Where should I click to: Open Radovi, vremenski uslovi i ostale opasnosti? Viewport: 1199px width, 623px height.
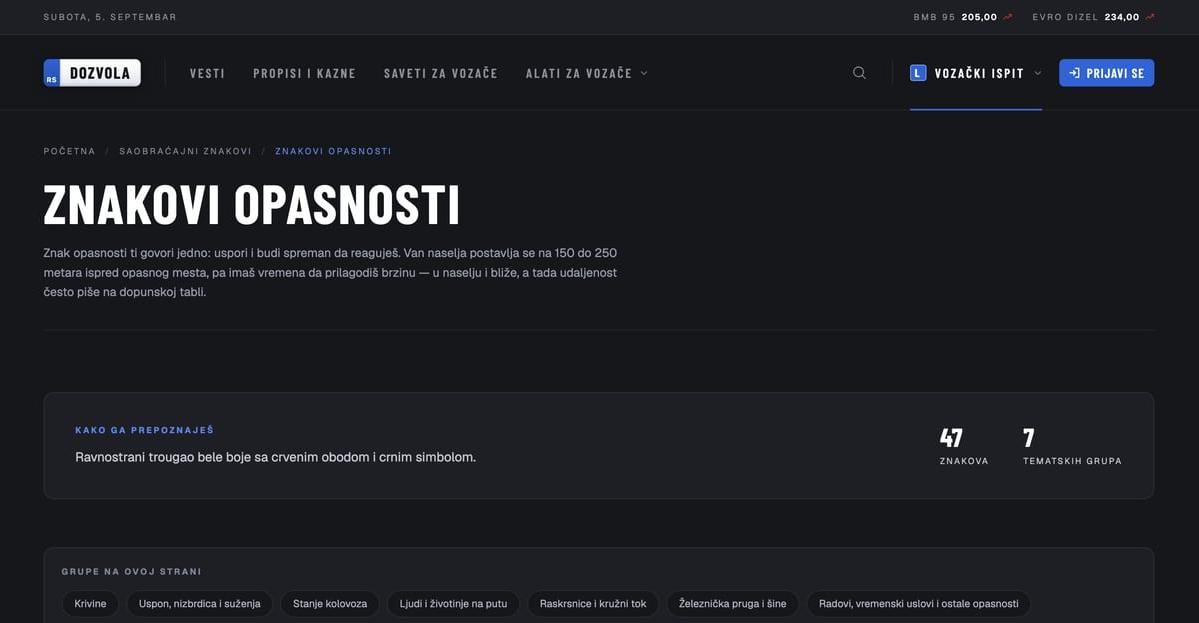(918, 604)
